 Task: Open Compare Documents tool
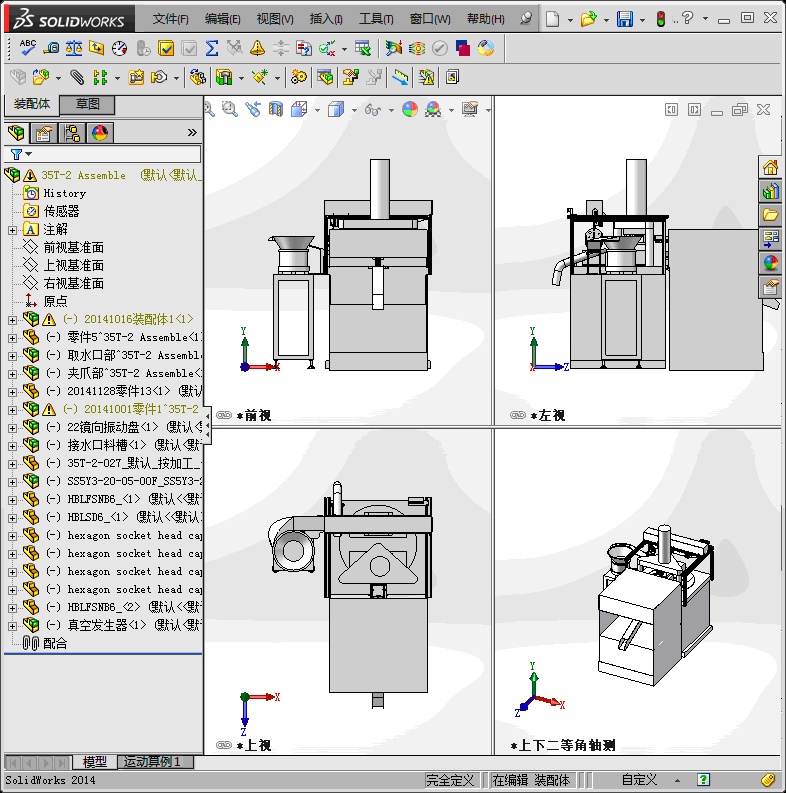(x=303, y=48)
